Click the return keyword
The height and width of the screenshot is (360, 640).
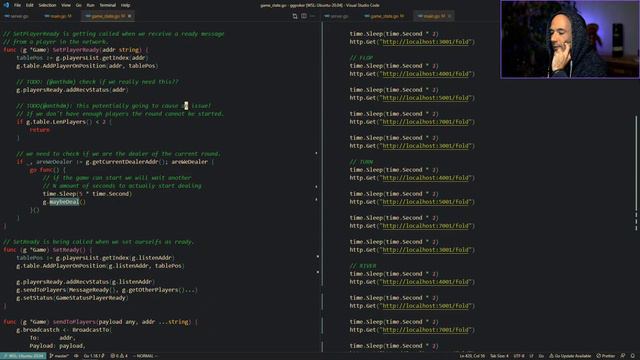(39, 130)
